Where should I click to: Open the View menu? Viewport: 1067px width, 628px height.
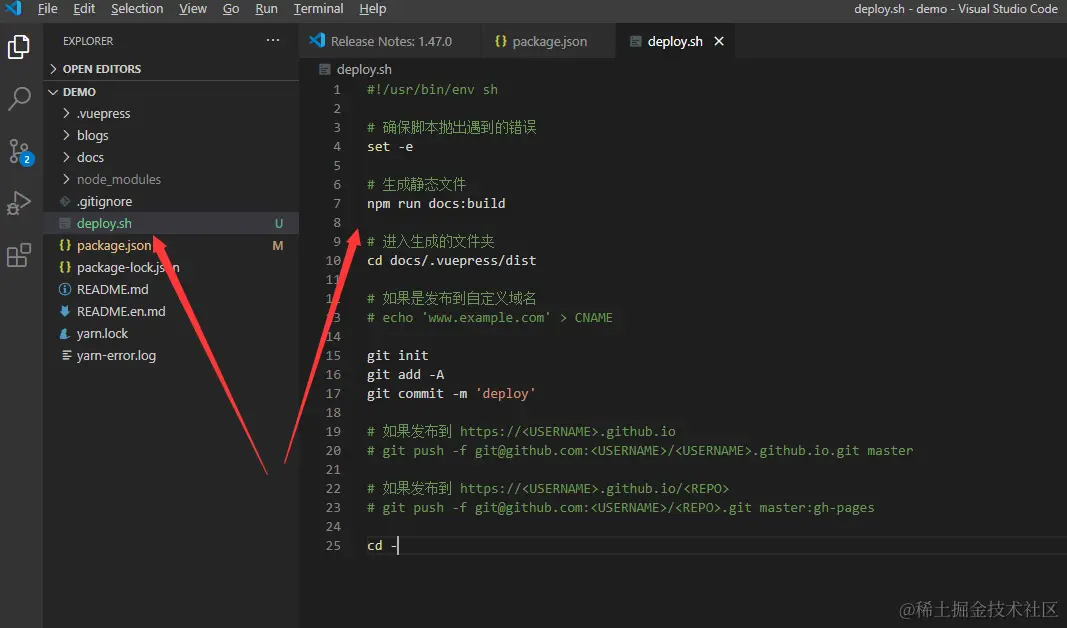193,9
